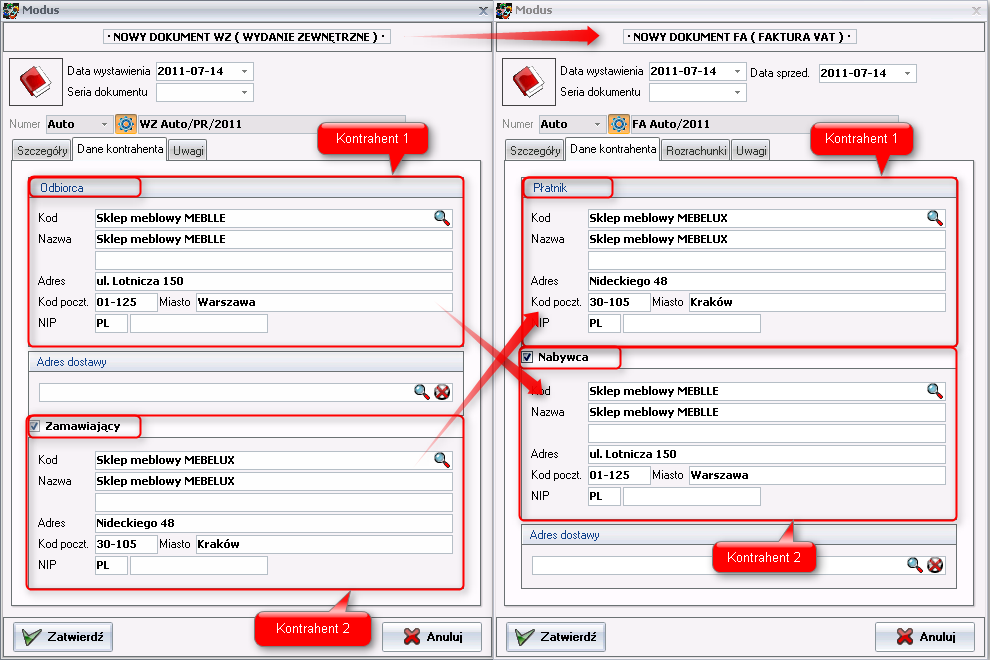Image resolution: width=990 pixels, height=660 pixels.
Task: Click Odbiorca address field ul. Lotnicza 150
Action: coord(273,281)
